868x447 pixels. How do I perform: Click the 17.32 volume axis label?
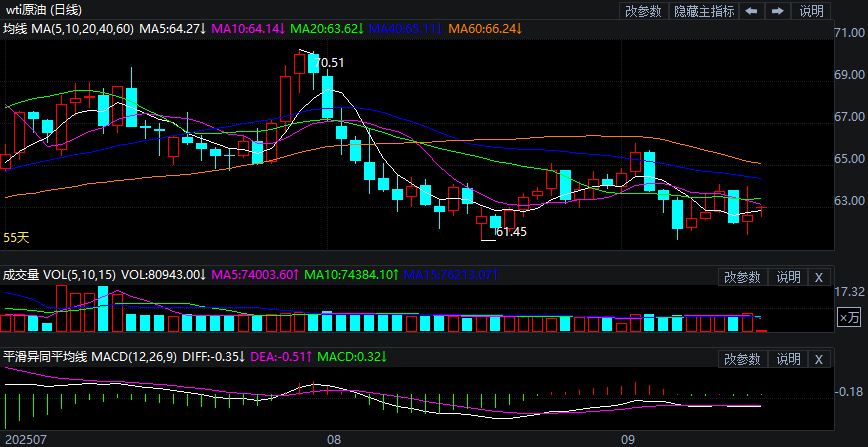pyautogui.click(x=849, y=291)
